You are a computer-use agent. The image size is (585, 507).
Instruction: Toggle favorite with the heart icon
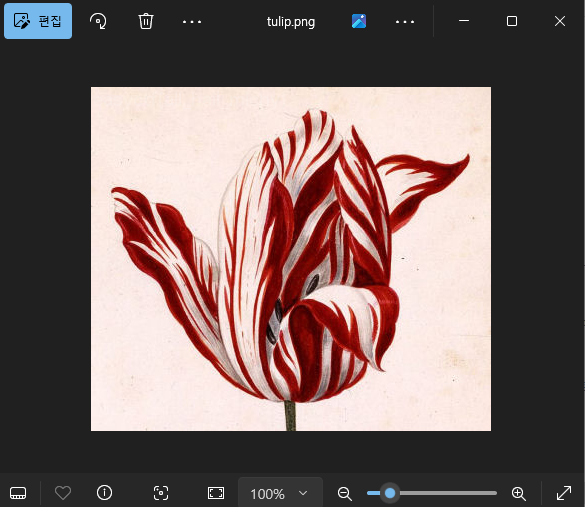[x=63, y=493]
